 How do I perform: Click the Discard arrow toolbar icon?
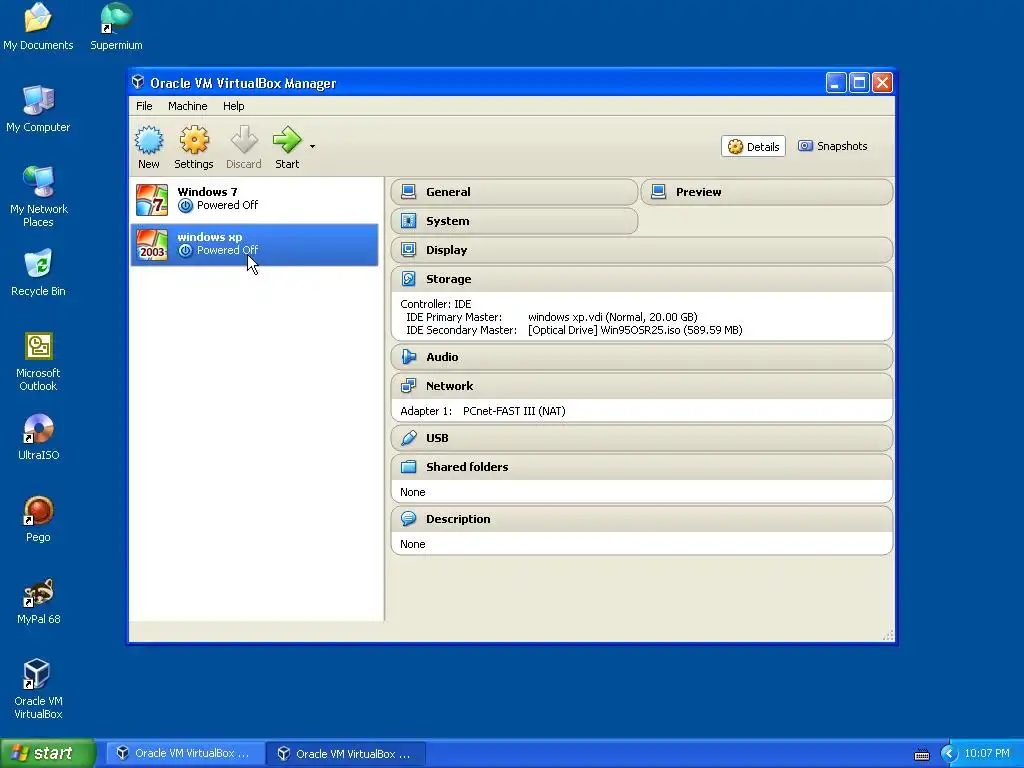pyautogui.click(x=244, y=148)
